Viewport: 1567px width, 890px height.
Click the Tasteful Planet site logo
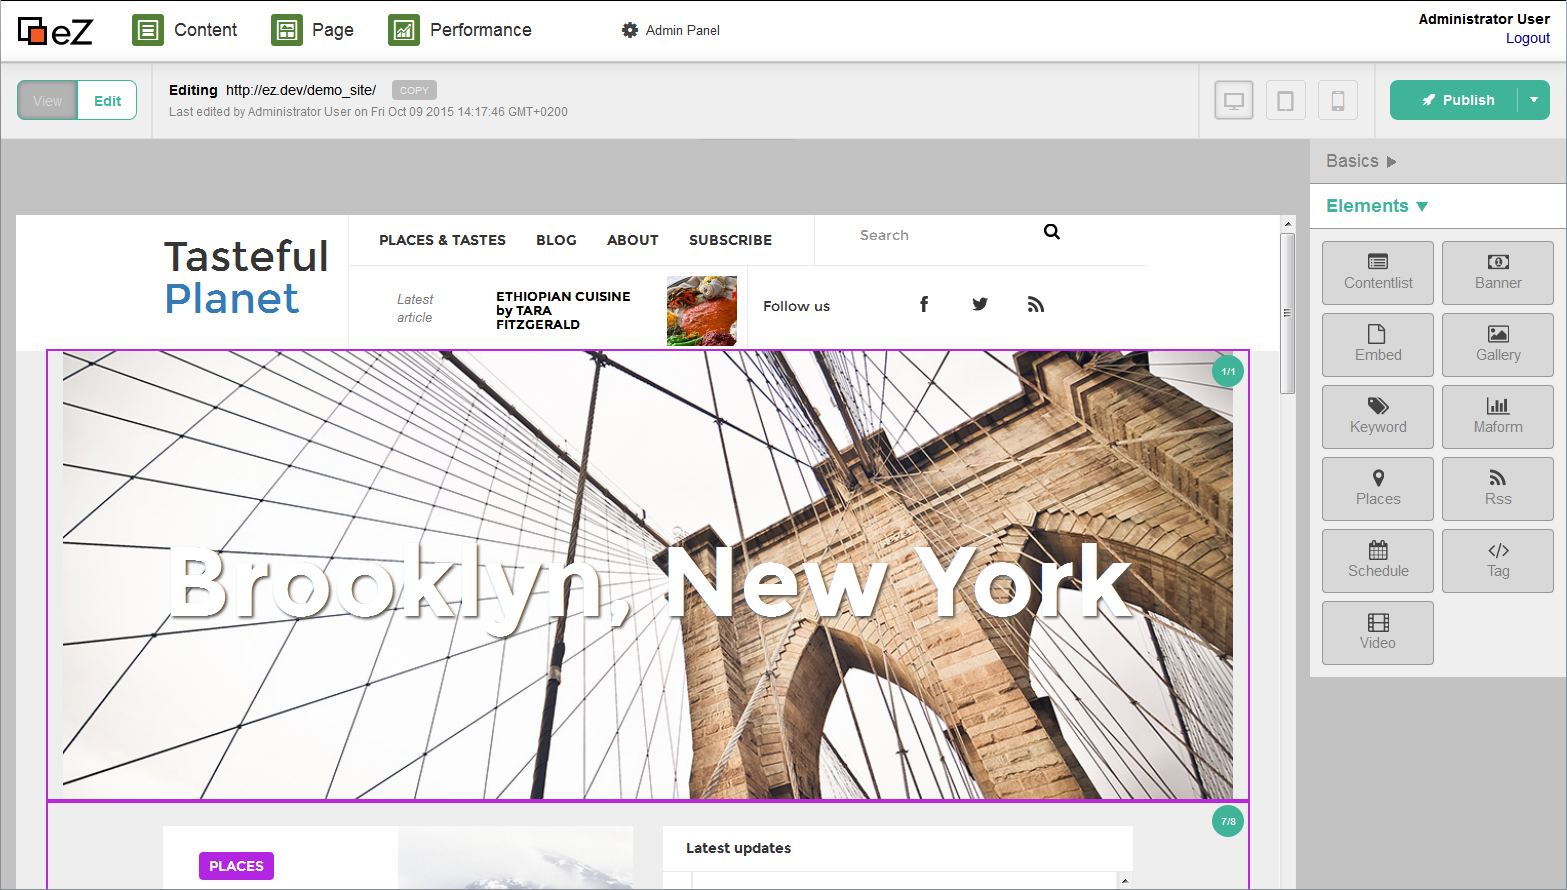click(246, 278)
